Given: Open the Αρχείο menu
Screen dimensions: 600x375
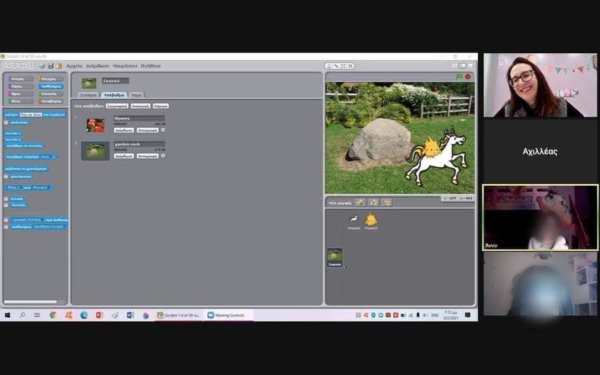Looking at the screenshot, I should point(74,66).
